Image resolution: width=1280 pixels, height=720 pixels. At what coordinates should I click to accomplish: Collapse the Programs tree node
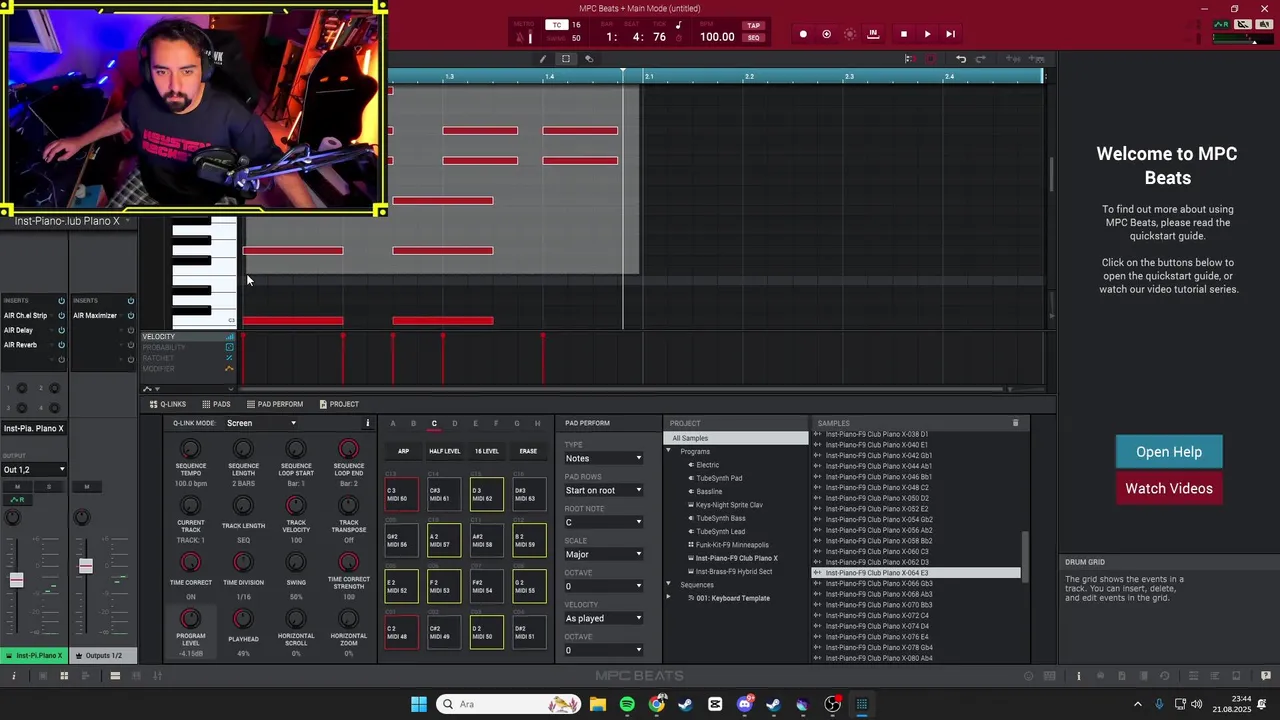[669, 451]
